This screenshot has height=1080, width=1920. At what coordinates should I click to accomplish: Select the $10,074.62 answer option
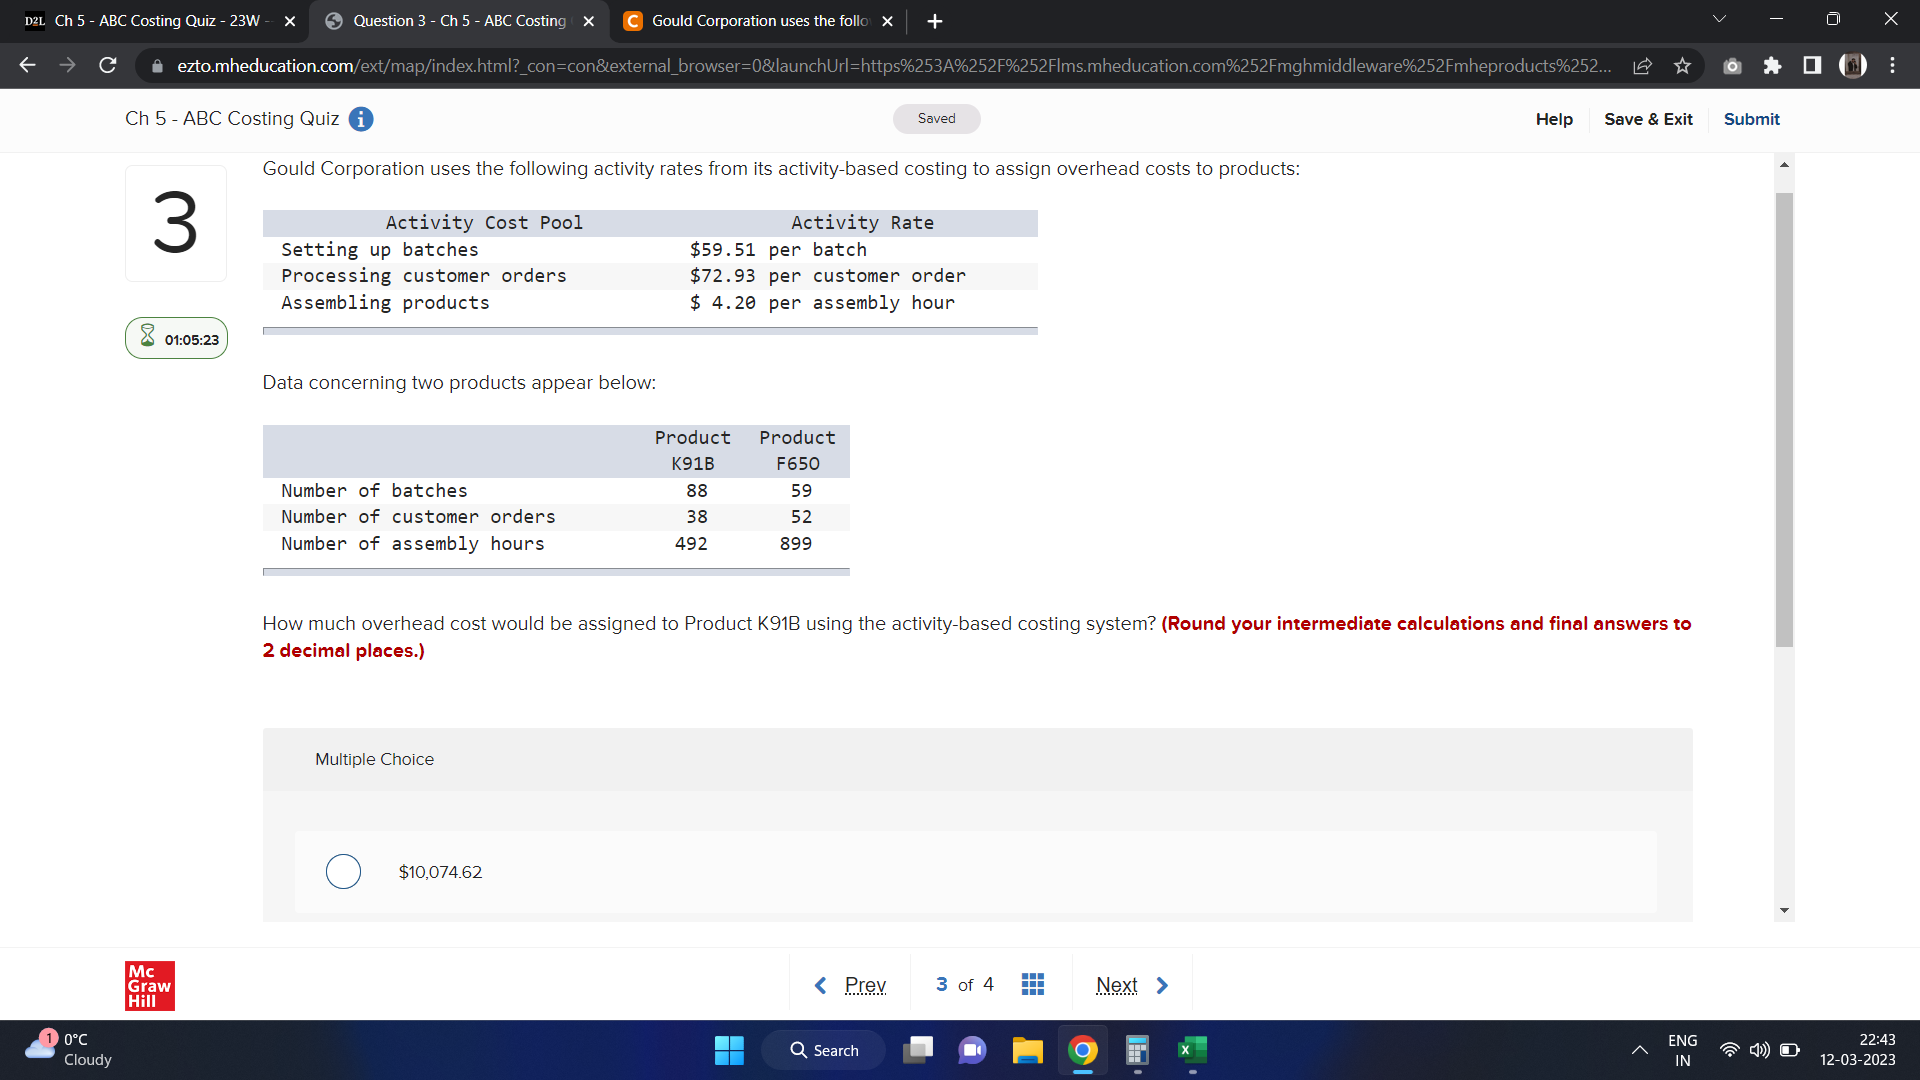pos(343,872)
